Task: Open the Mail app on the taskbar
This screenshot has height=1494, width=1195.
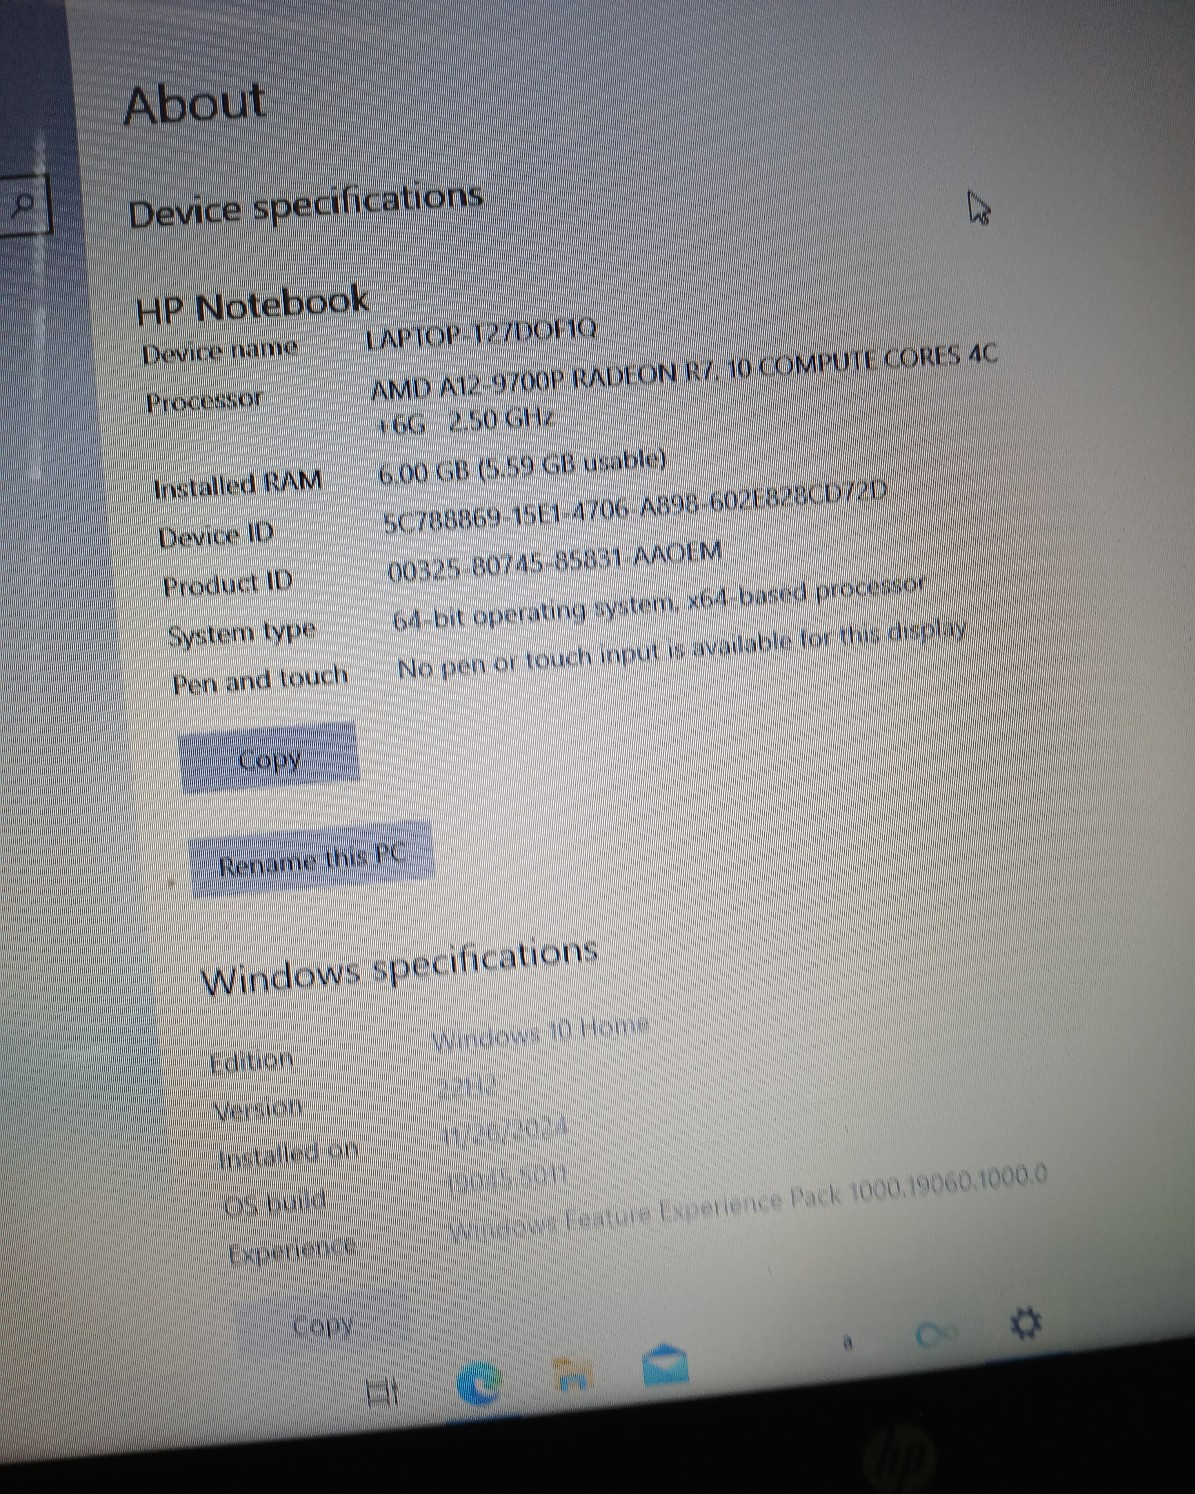Action: point(666,1365)
